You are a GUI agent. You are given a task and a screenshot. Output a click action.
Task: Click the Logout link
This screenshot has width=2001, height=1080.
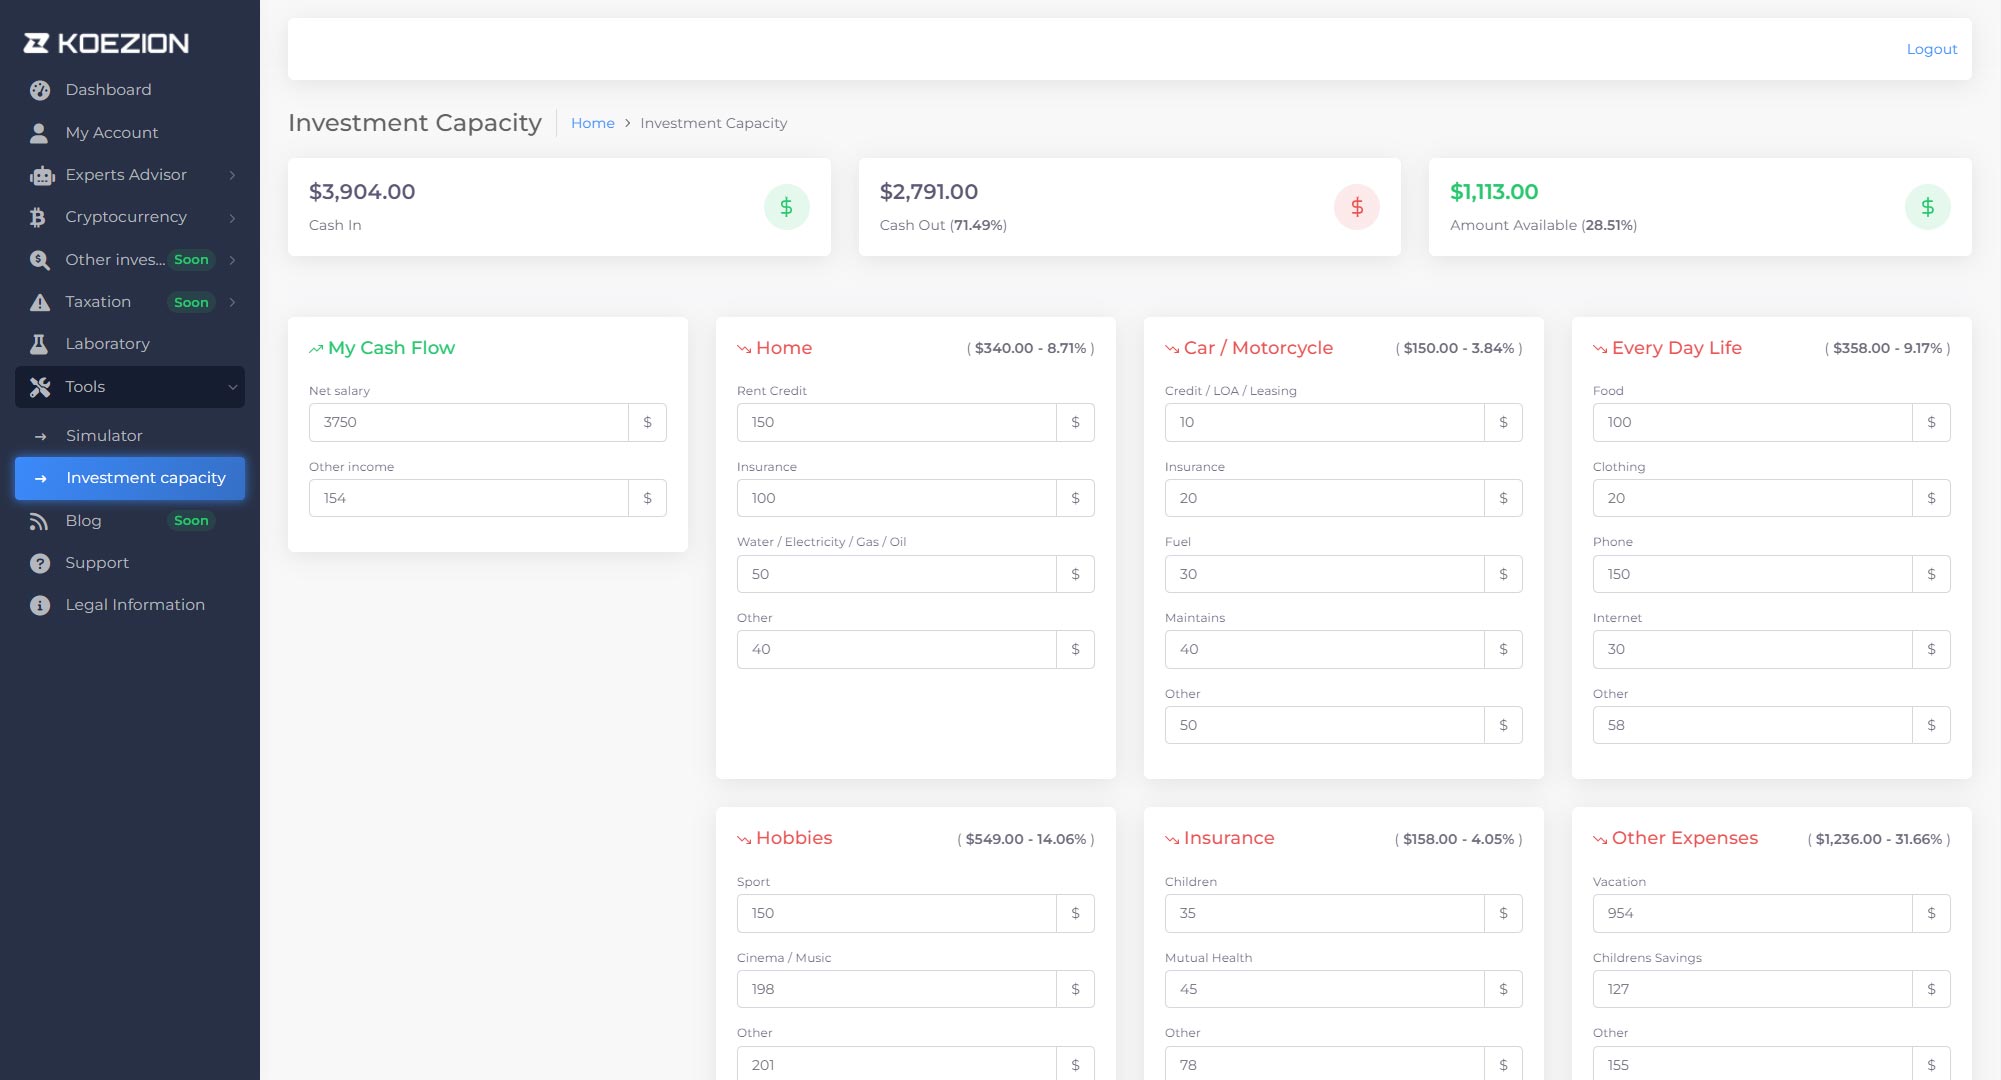(1931, 49)
